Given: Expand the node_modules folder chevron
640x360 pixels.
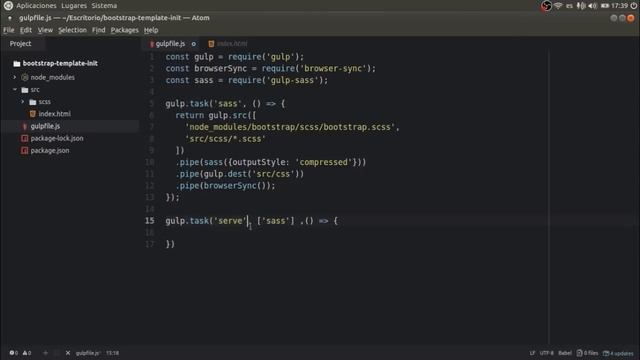Looking at the screenshot, I should click(x=15, y=77).
